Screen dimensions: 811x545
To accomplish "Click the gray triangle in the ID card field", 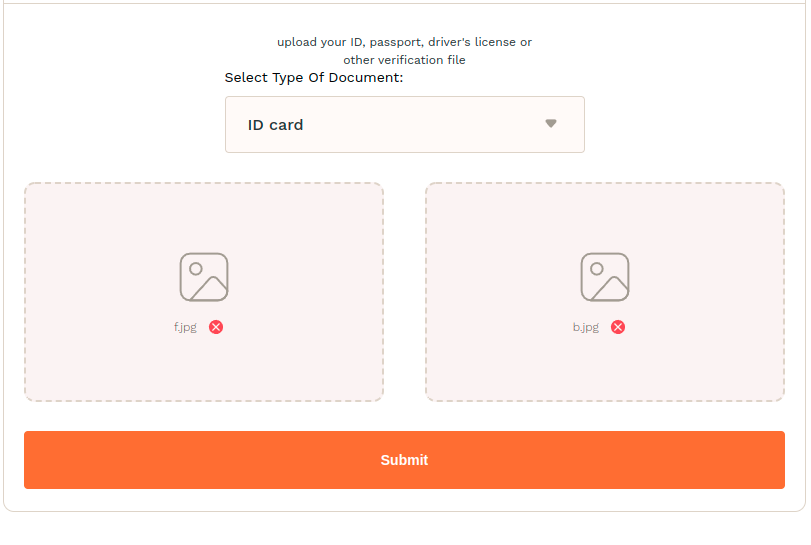I will point(550,124).
